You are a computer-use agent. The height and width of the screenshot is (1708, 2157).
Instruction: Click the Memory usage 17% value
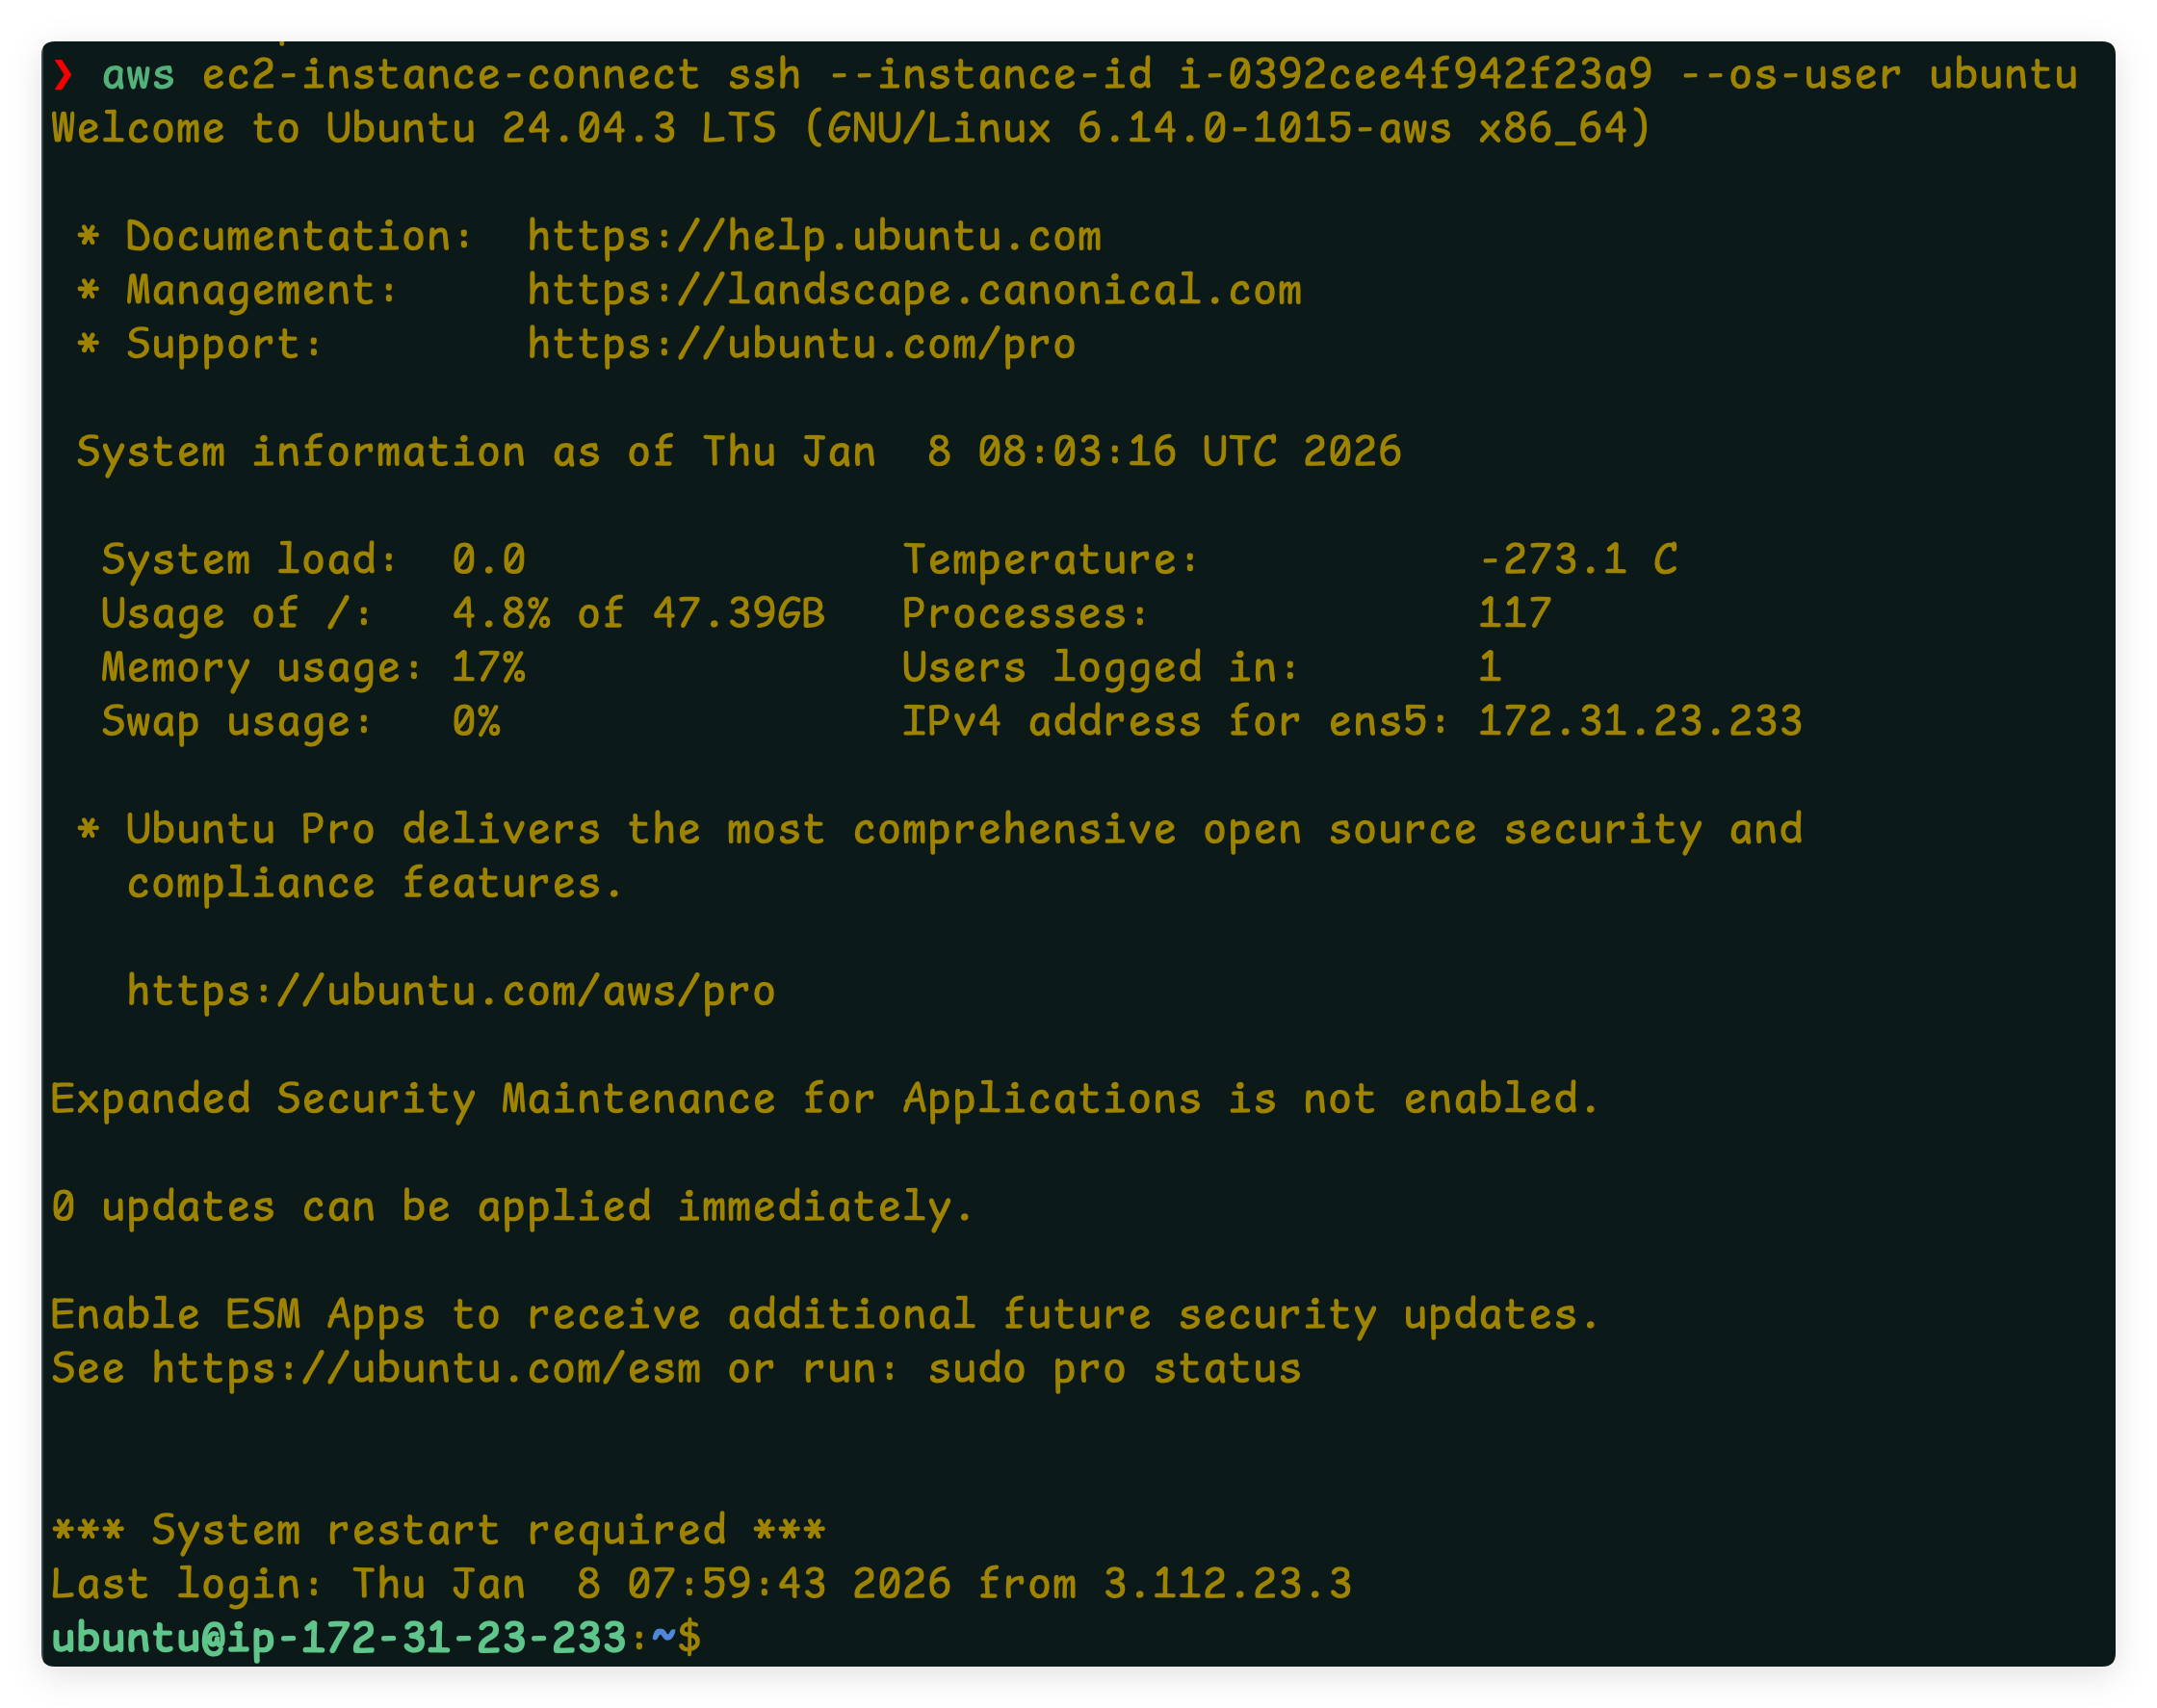pos(488,668)
